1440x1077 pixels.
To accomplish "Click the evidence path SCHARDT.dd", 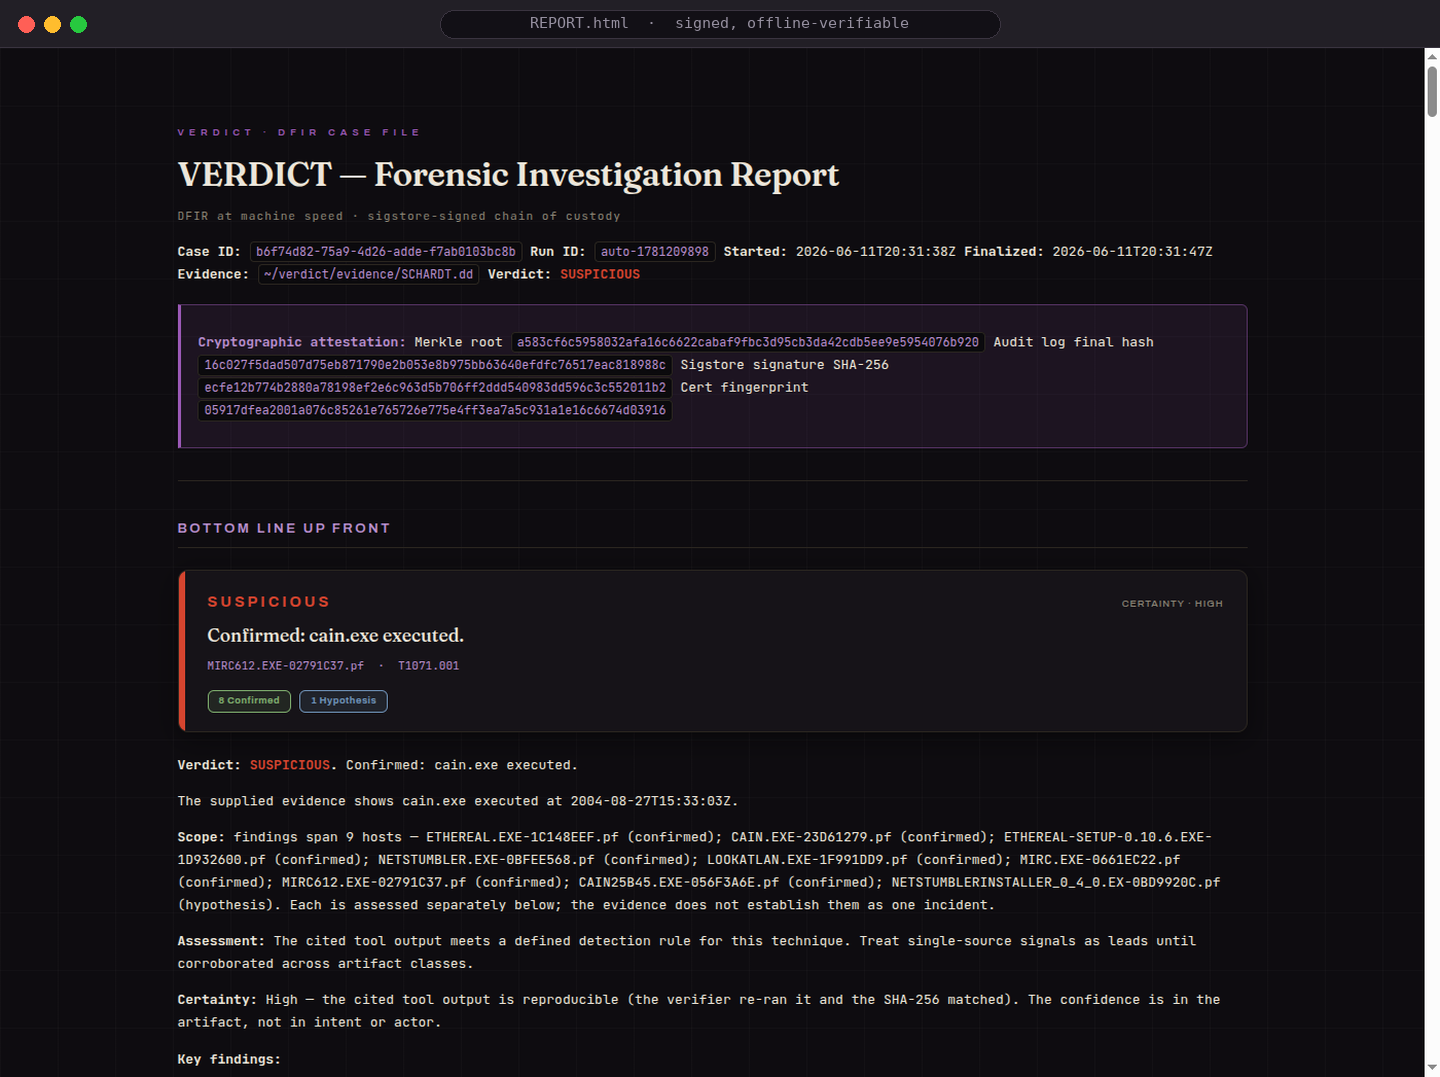I will point(368,274).
